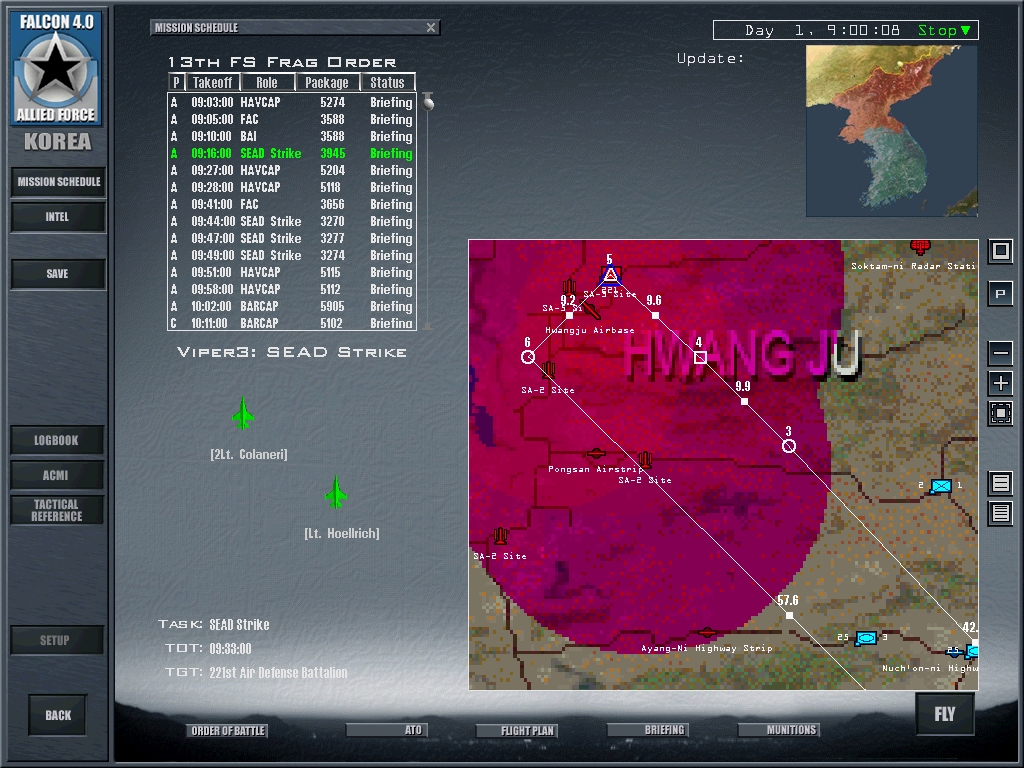Click the Back button
Viewport: 1024px width, 768px height.
coord(58,715)
